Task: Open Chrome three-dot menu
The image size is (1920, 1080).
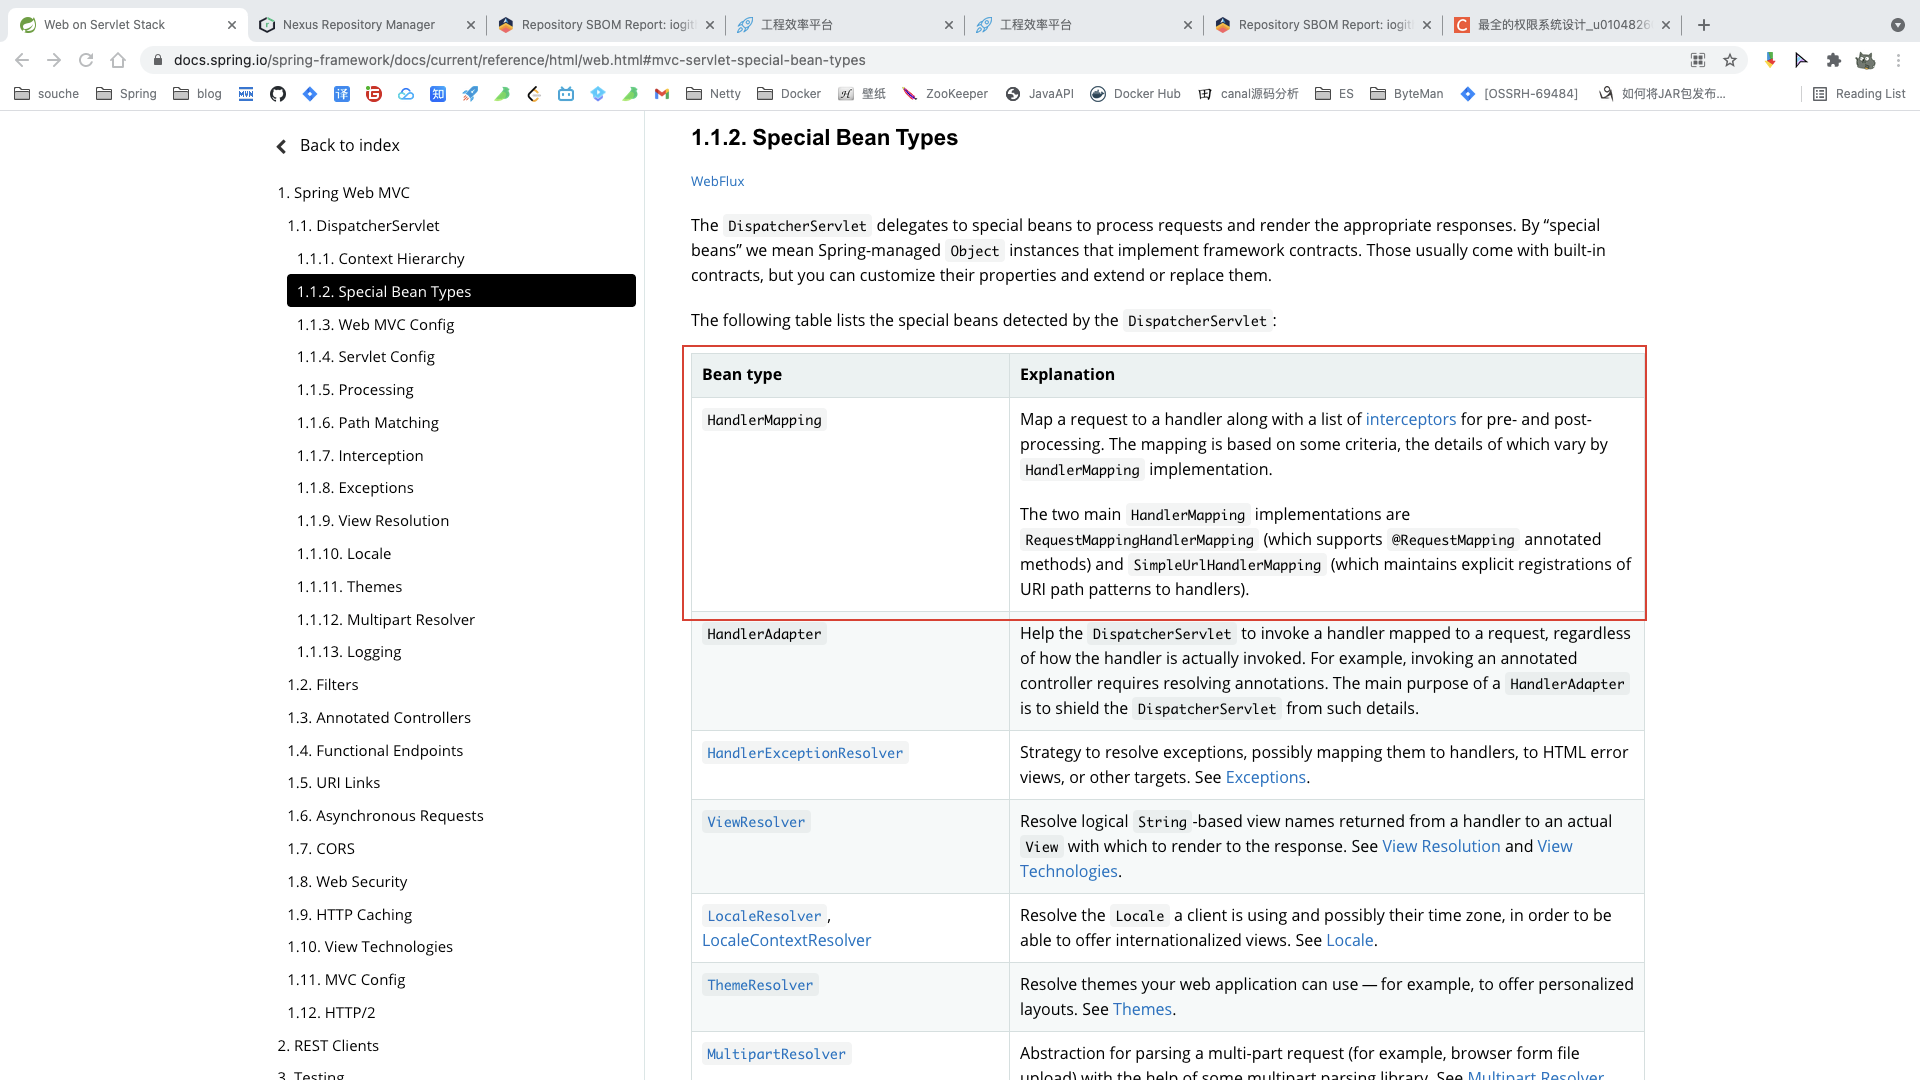Action: click(x=1898, y=60)
